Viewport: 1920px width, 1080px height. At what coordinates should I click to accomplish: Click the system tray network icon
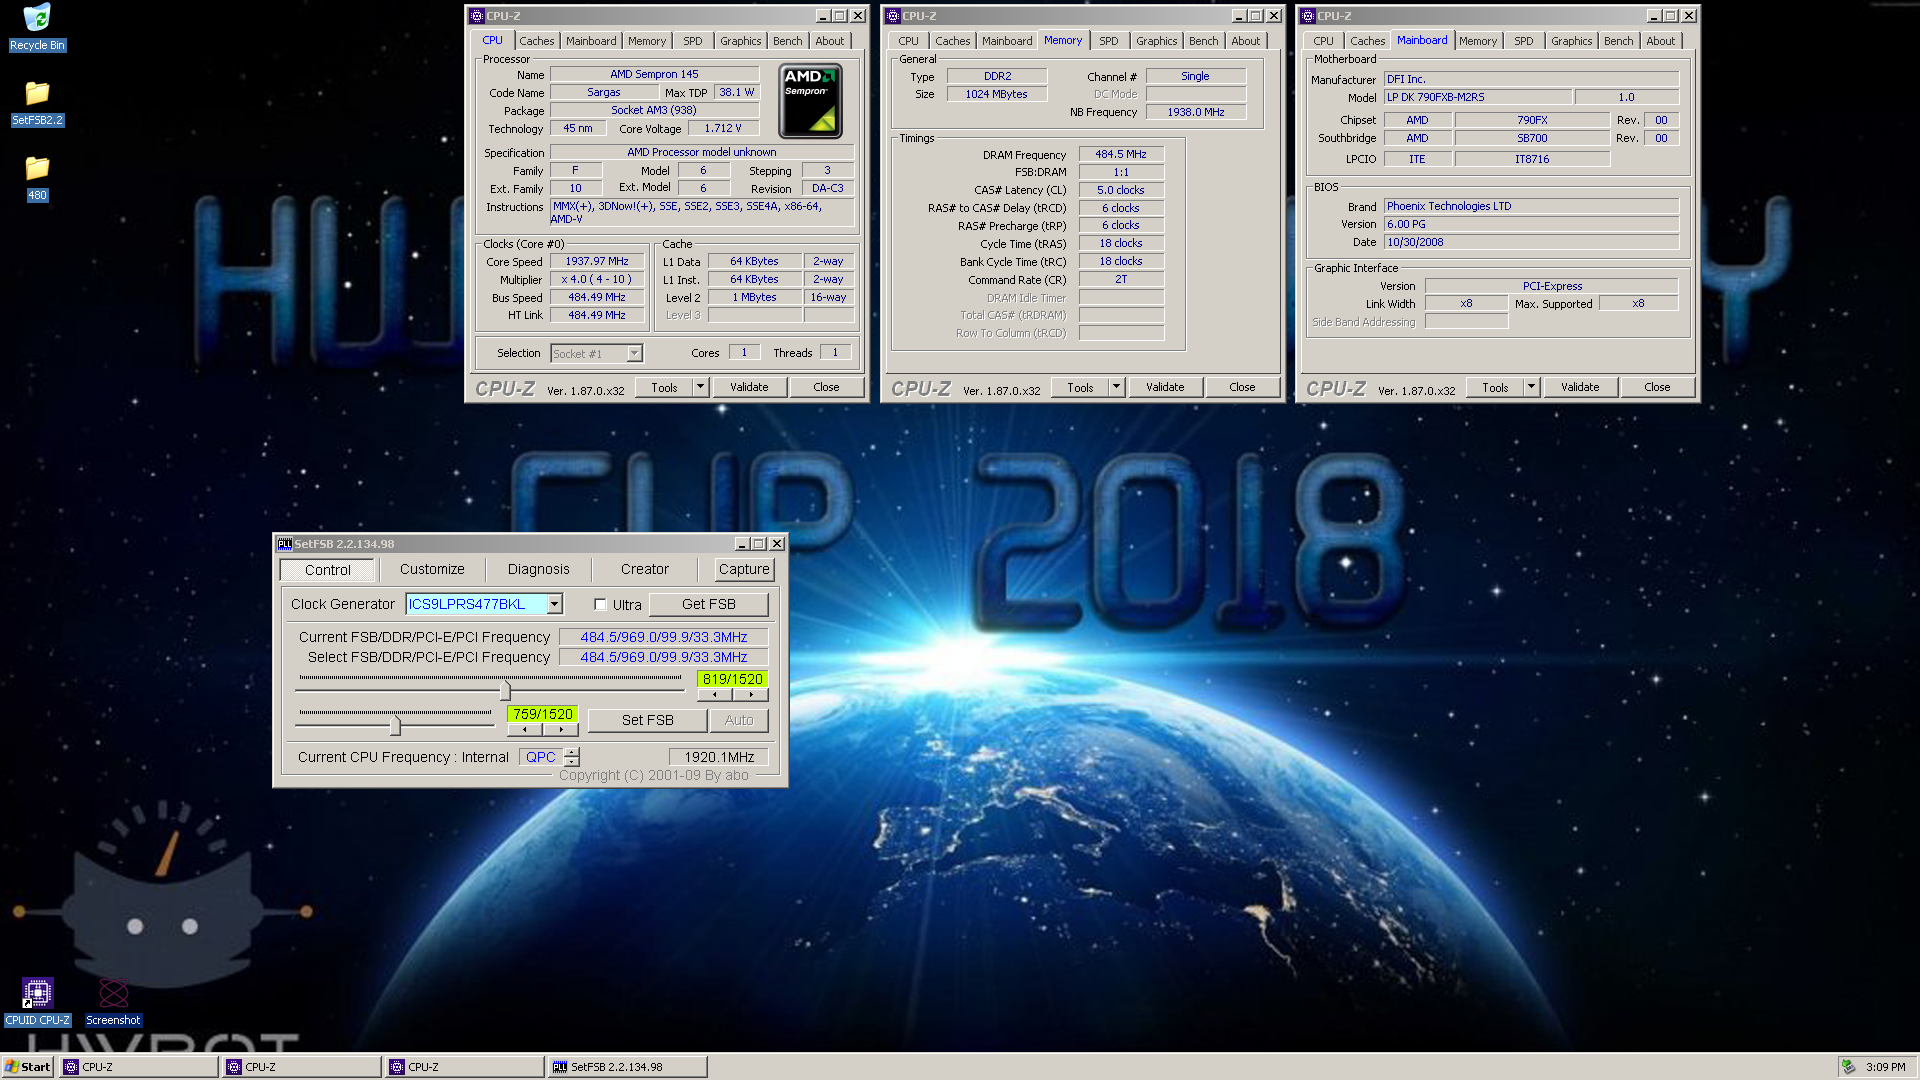point(1849,1067)
